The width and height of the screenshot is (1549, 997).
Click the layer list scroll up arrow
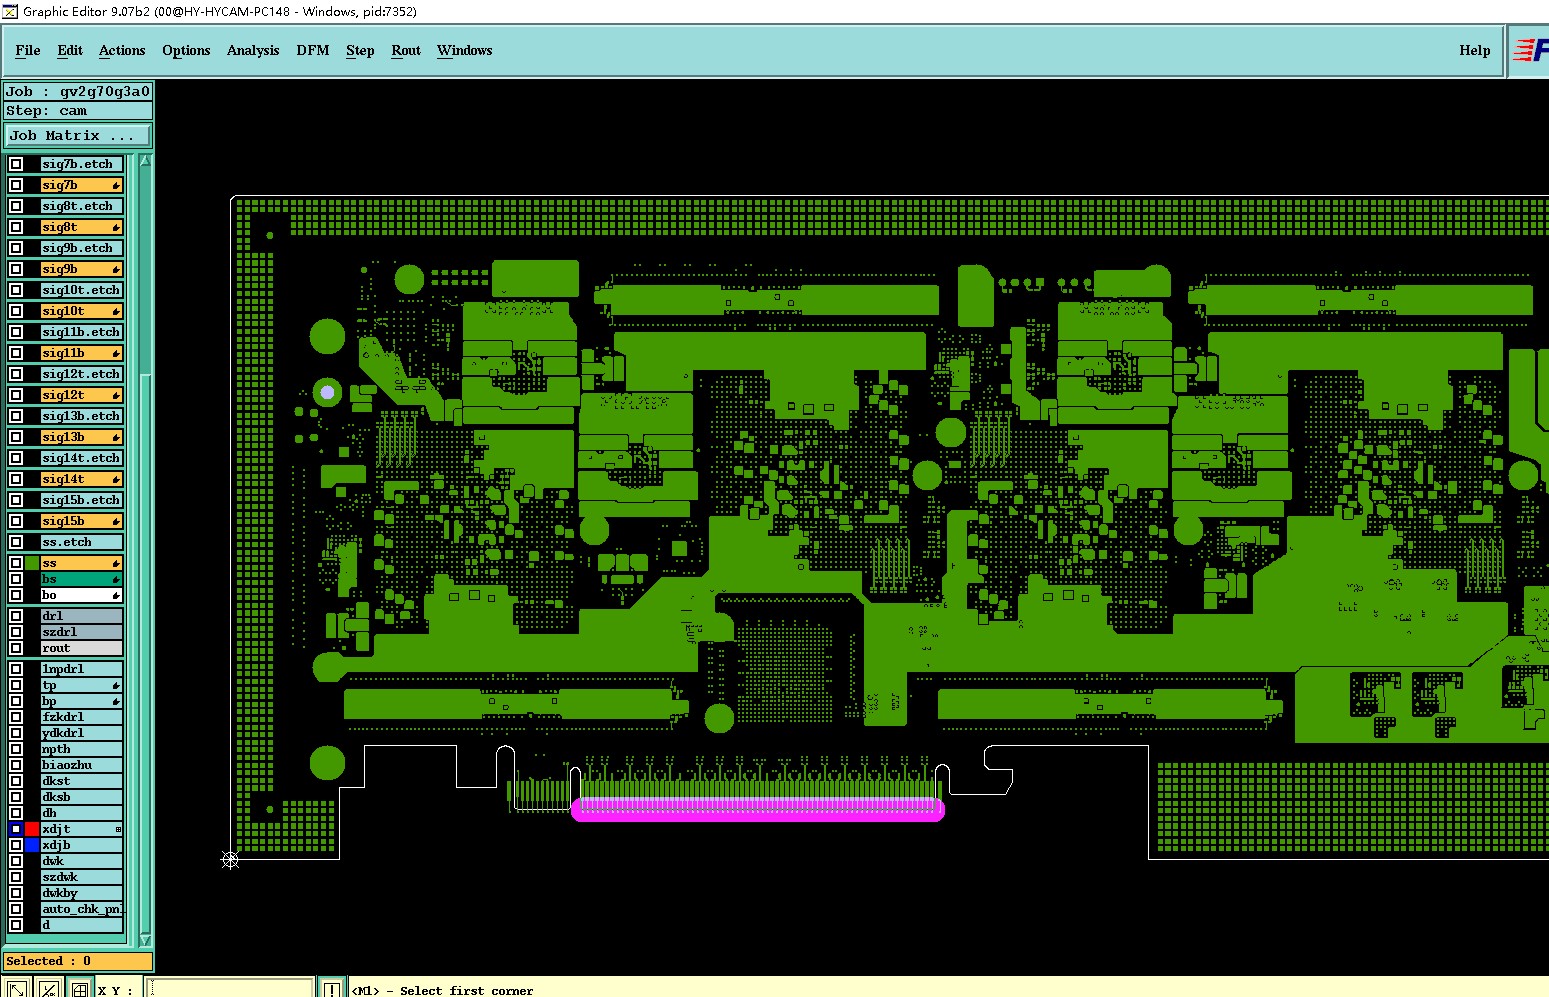click(x=146, y=161)
